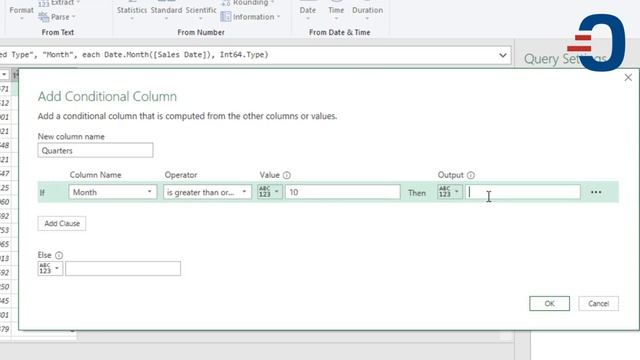This screenshot has width=640, height=360.
Task: Change the Else type ABC123 selector
Action: (x=50, y=269)
